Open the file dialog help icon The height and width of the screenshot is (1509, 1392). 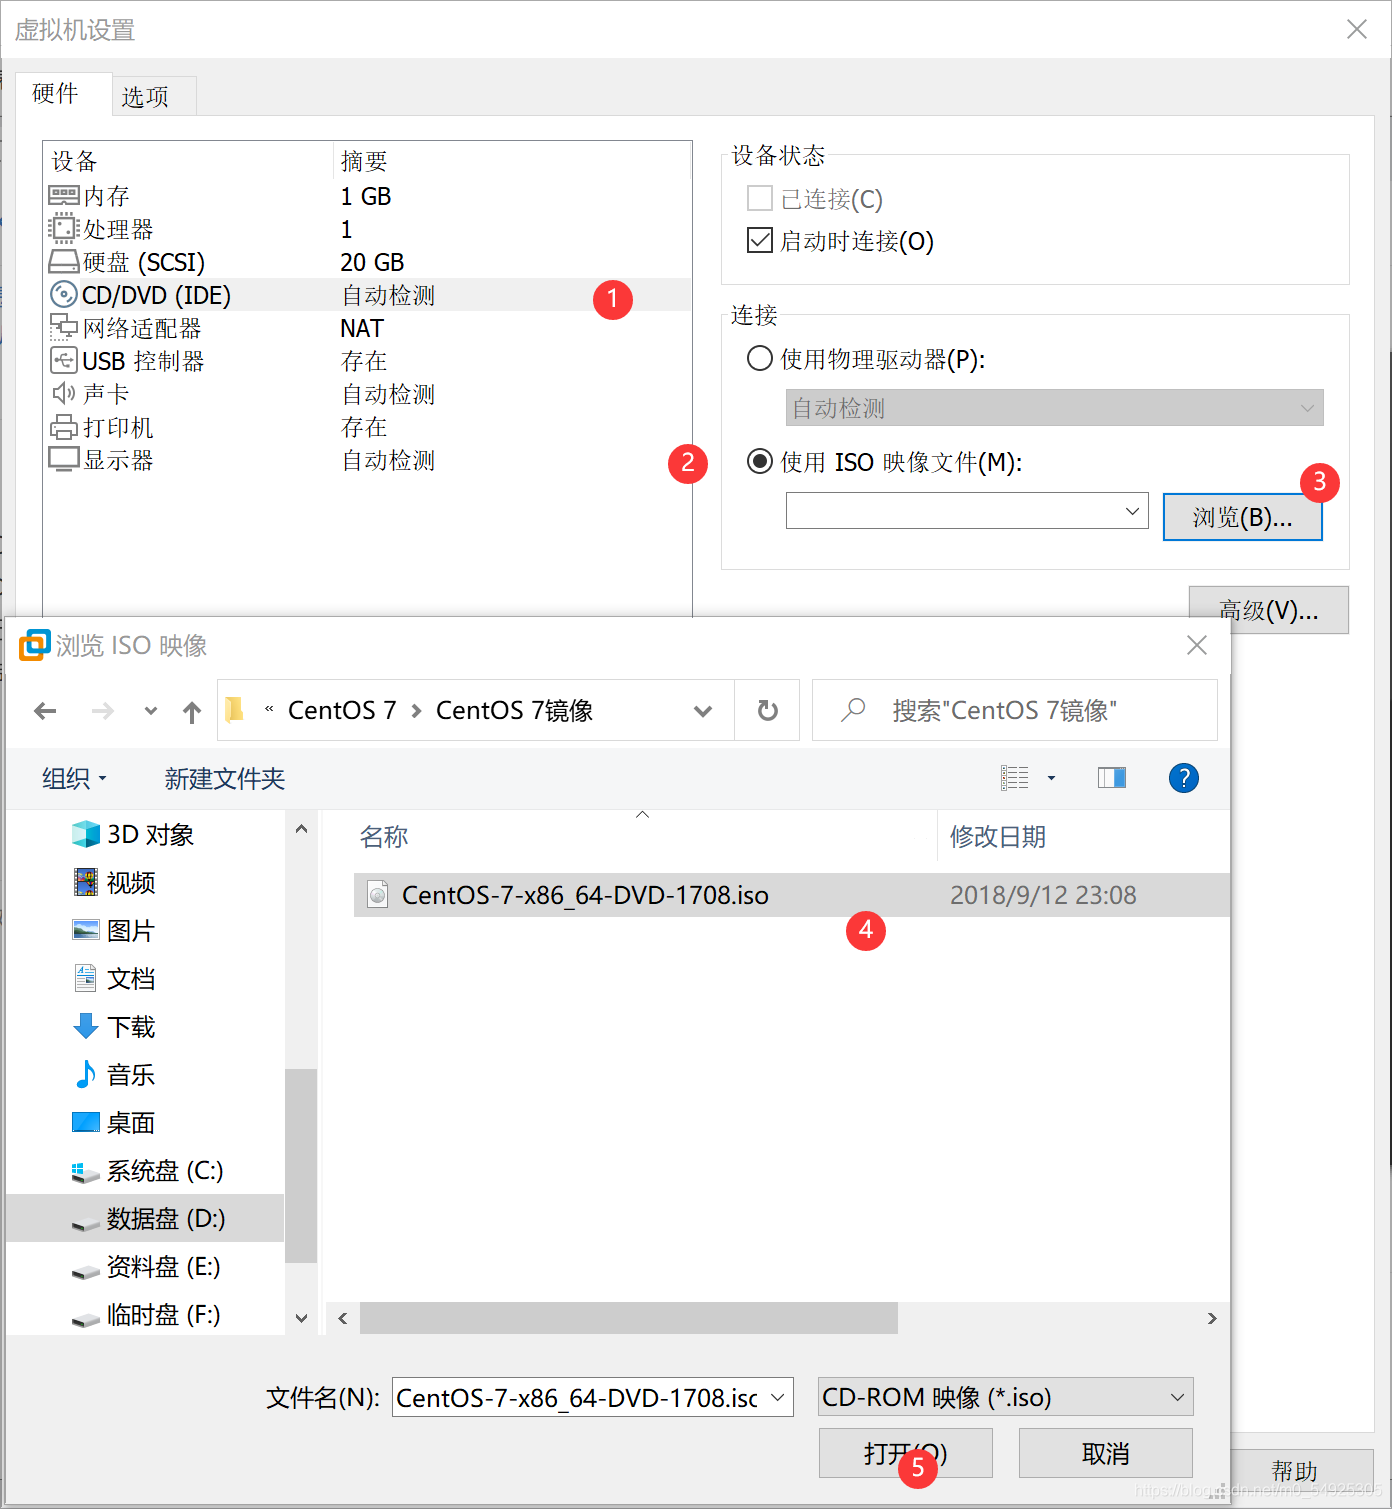[1184, 778]
